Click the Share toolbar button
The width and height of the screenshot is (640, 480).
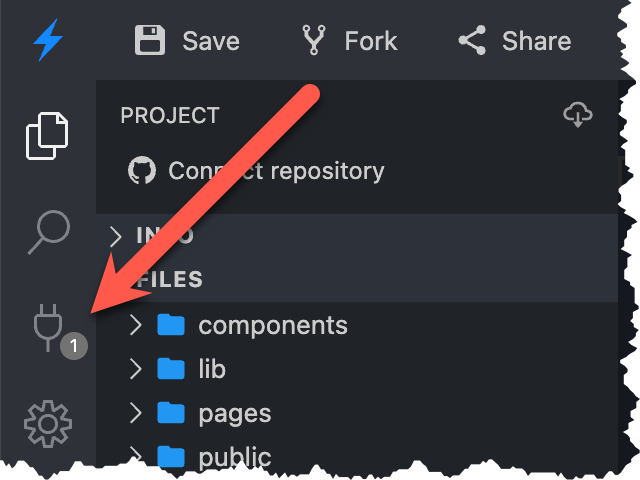[514, 41]
